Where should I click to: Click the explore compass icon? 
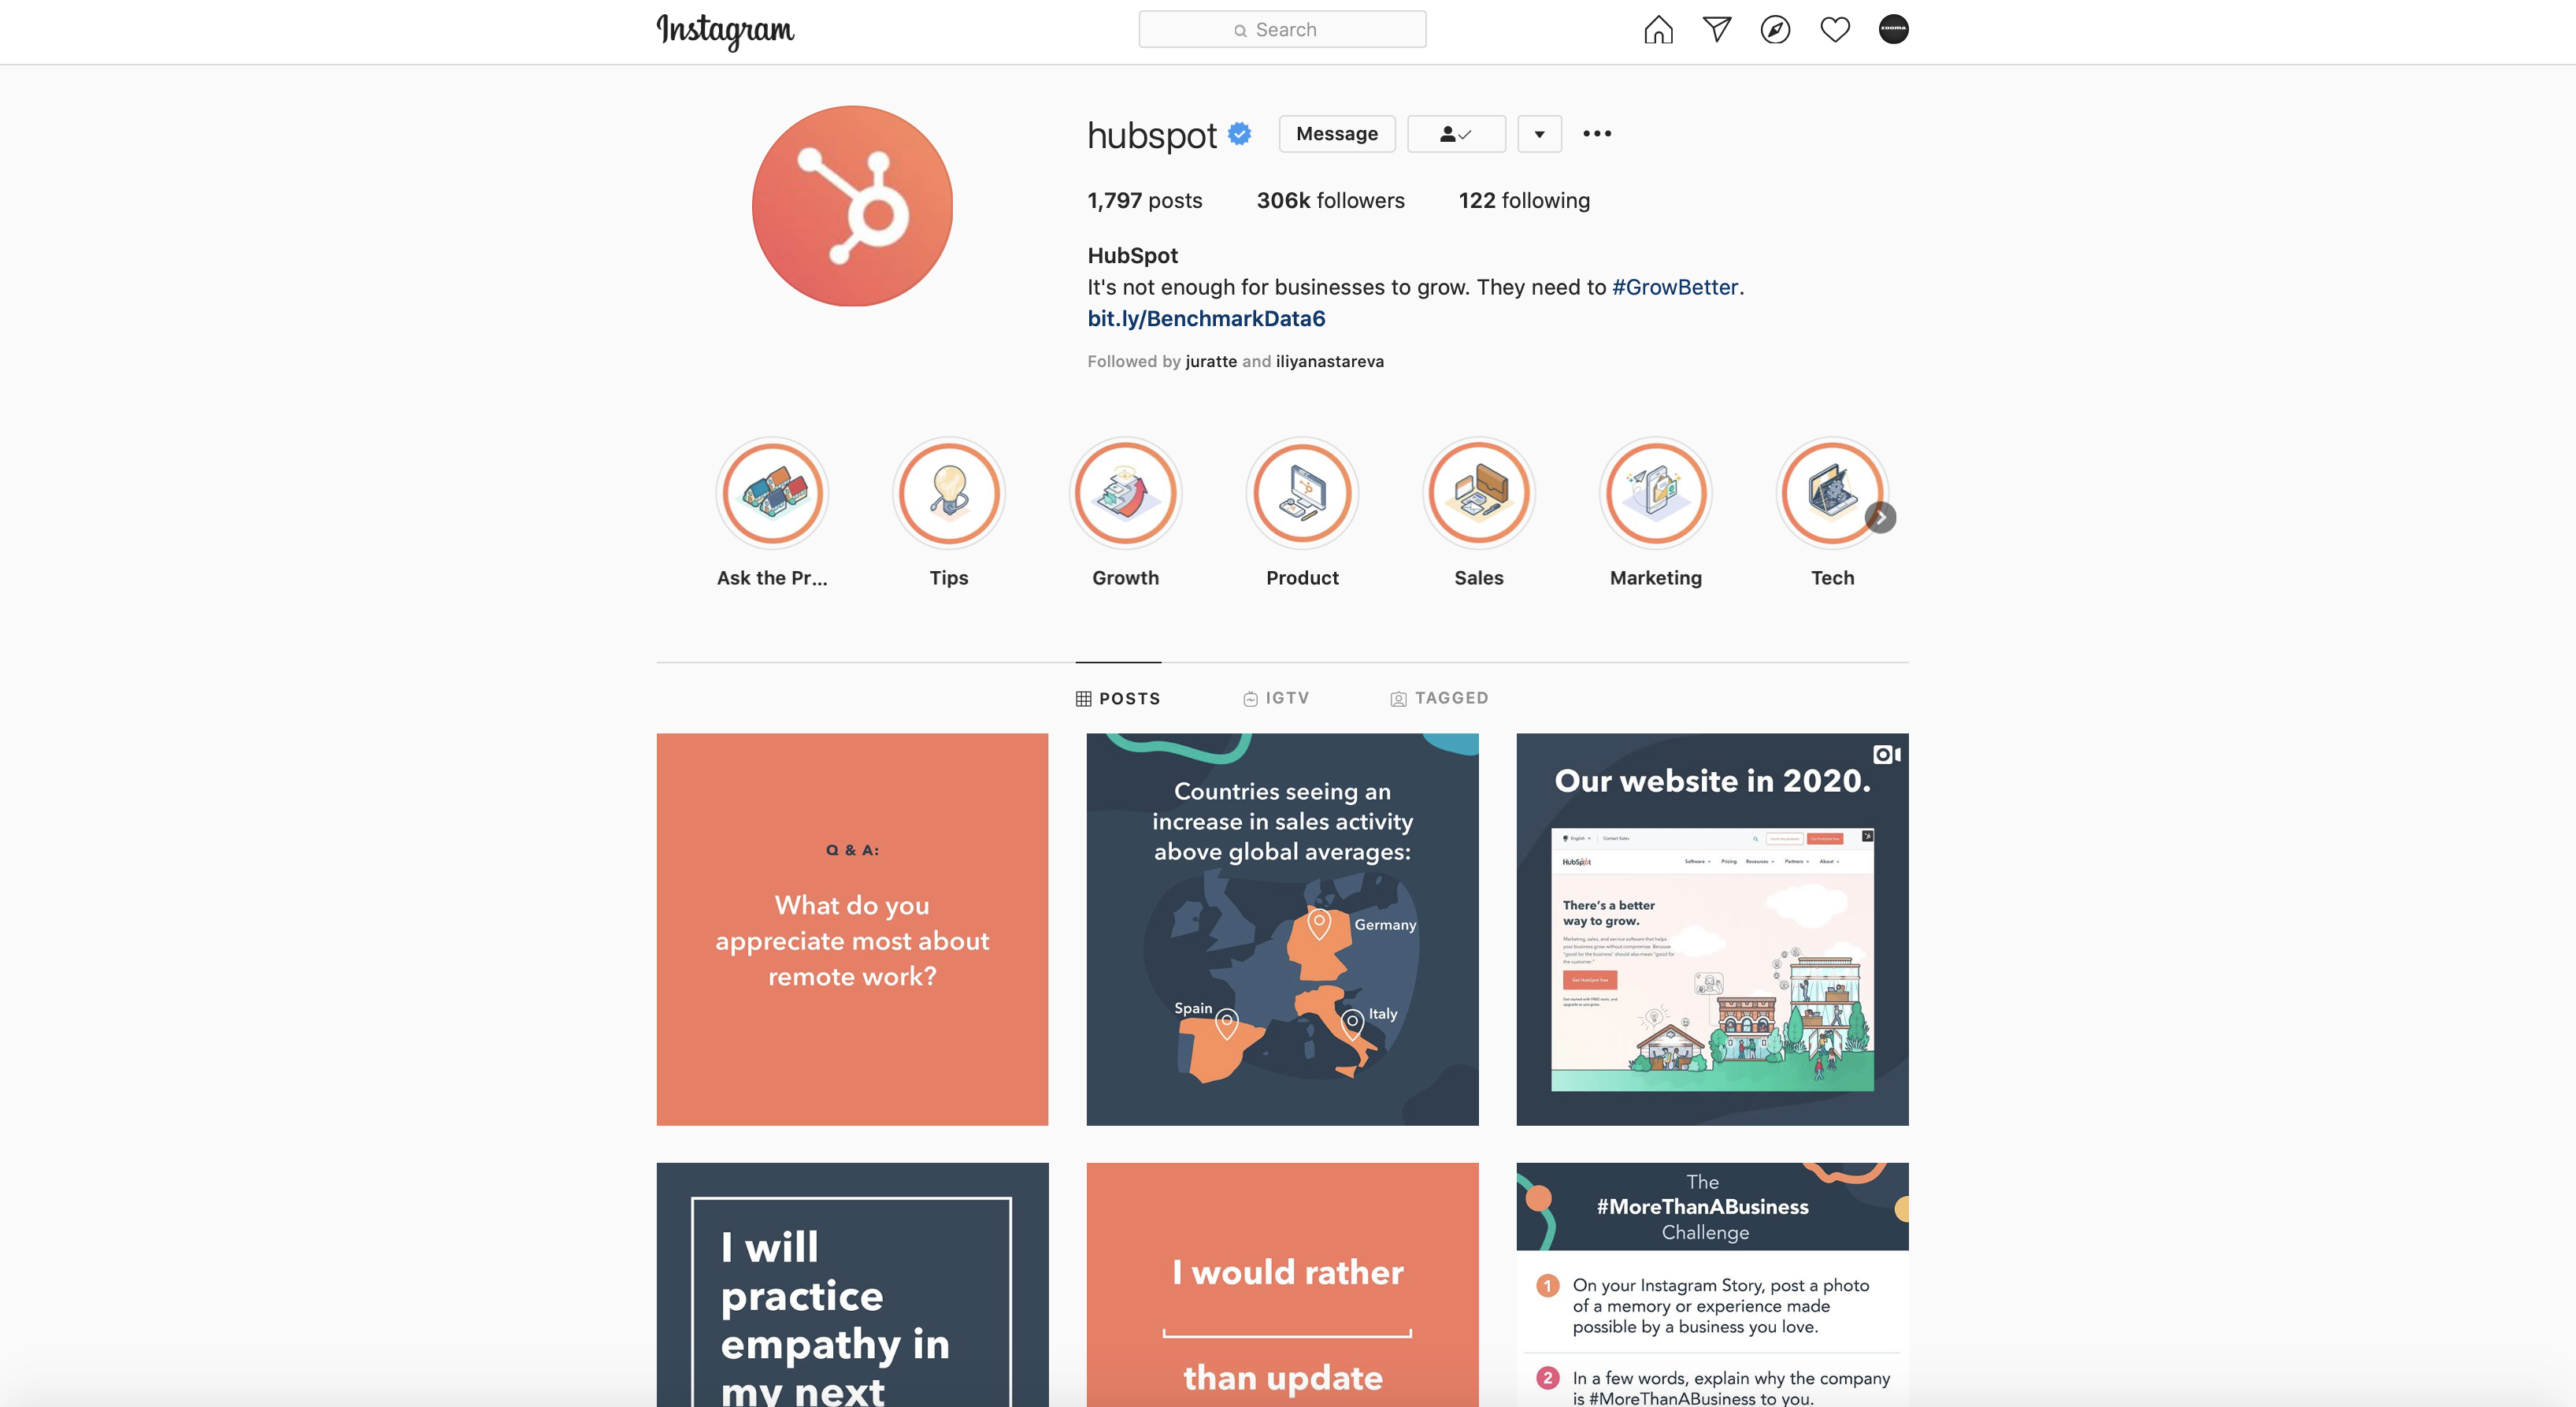1774,28
